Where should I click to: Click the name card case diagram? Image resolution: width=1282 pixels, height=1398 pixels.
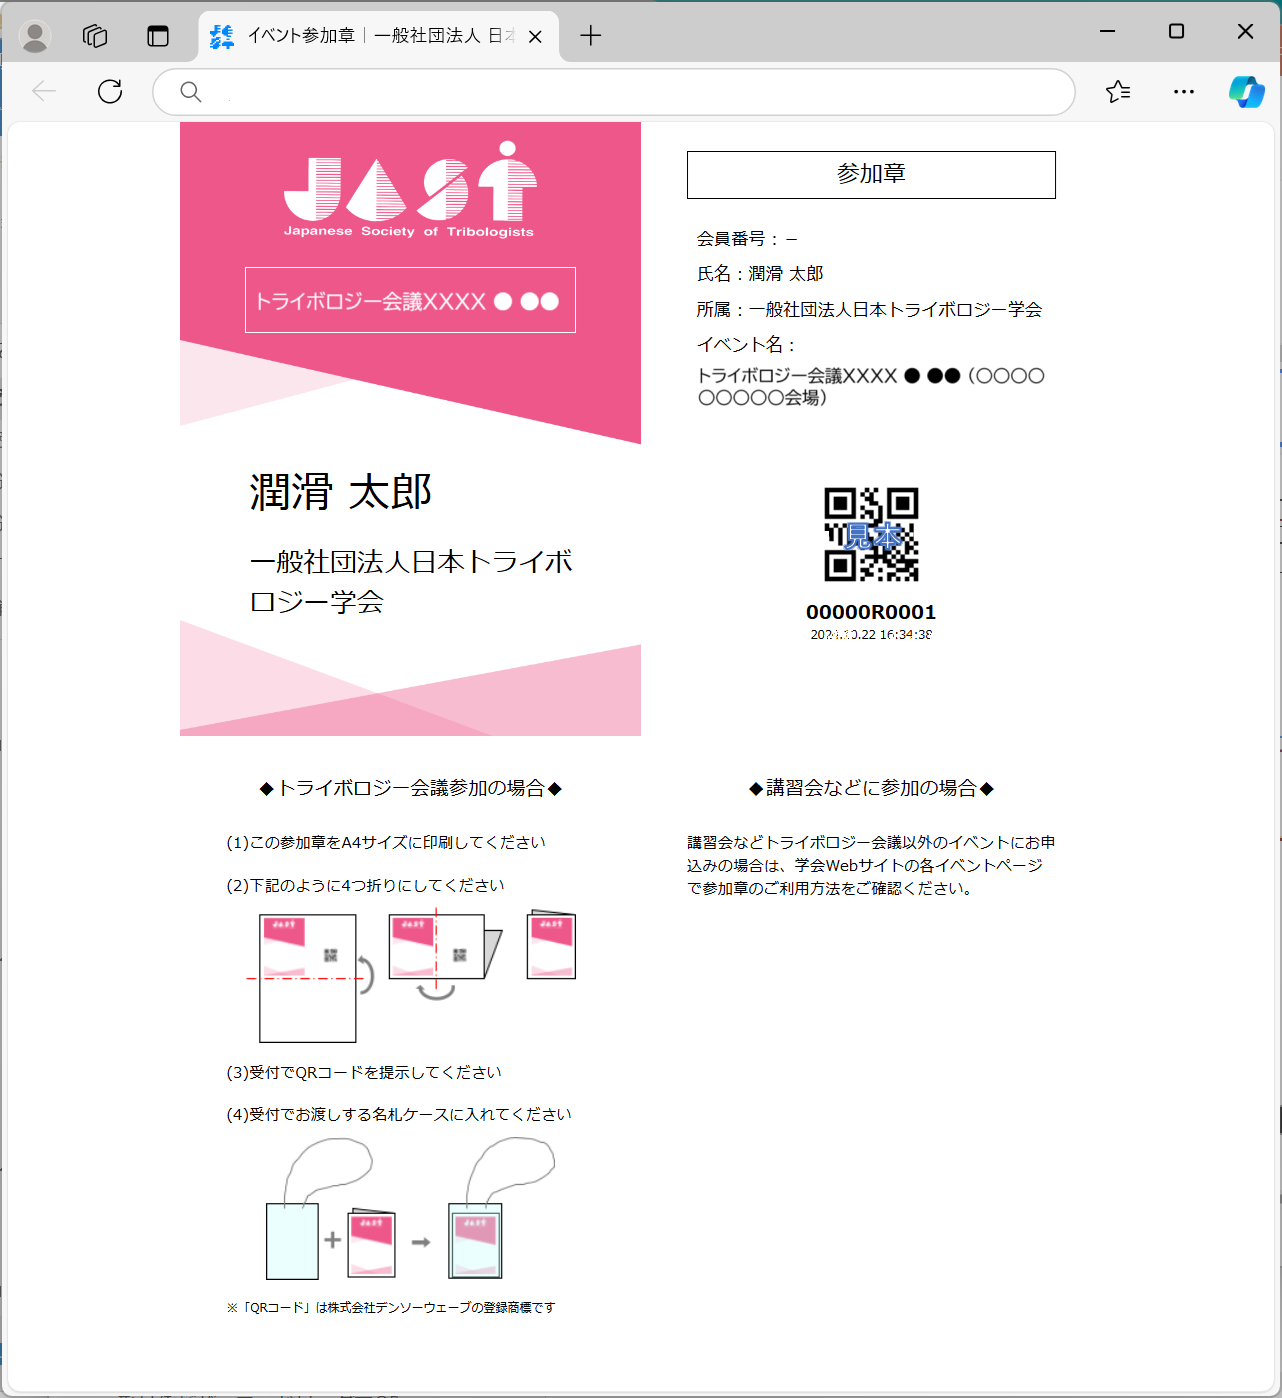[x=410, y=1211]
